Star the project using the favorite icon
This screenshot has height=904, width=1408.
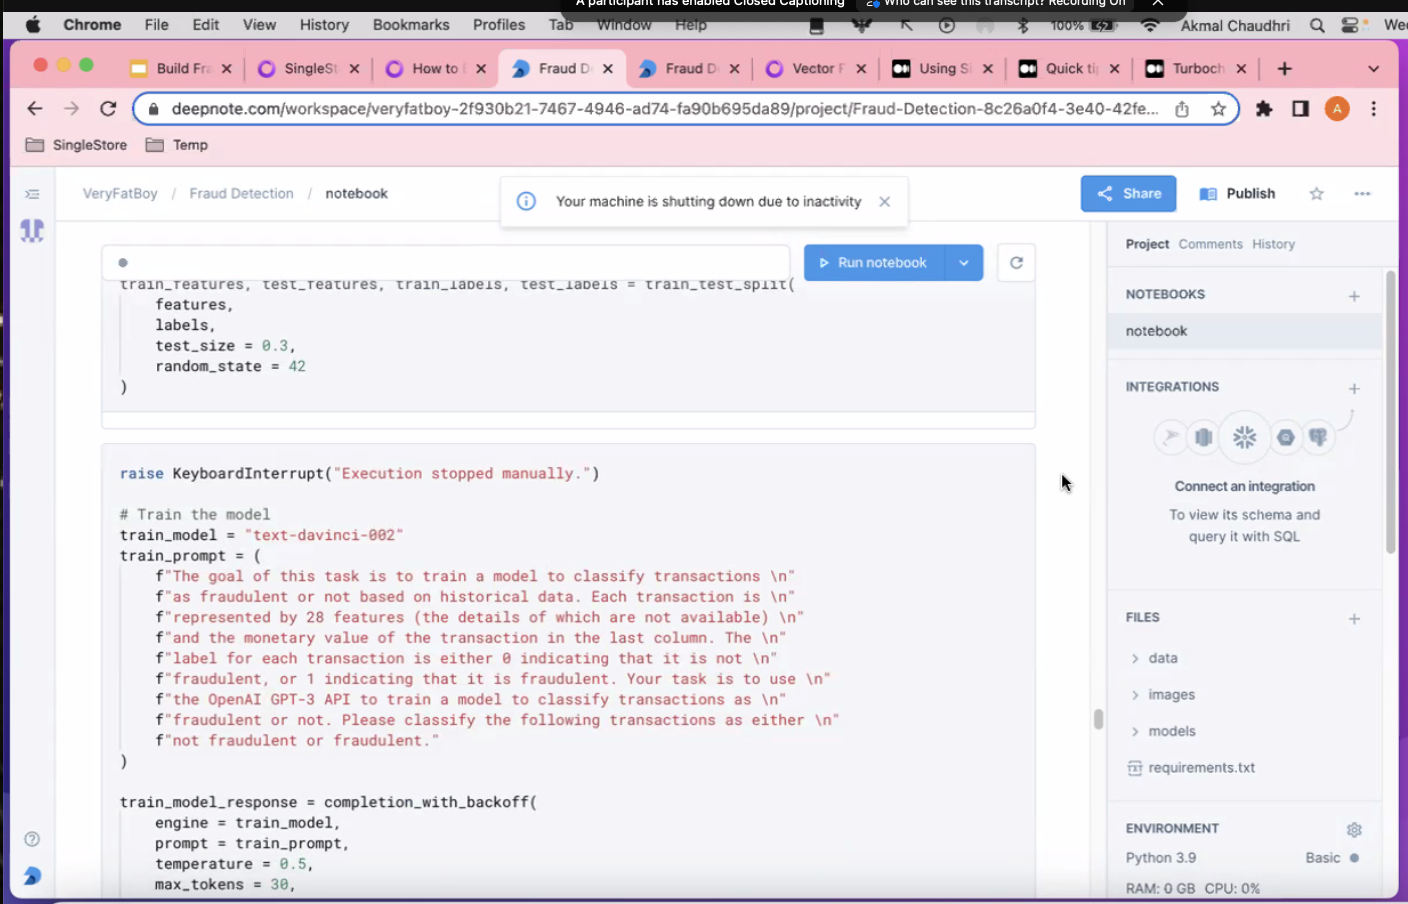1316,194
